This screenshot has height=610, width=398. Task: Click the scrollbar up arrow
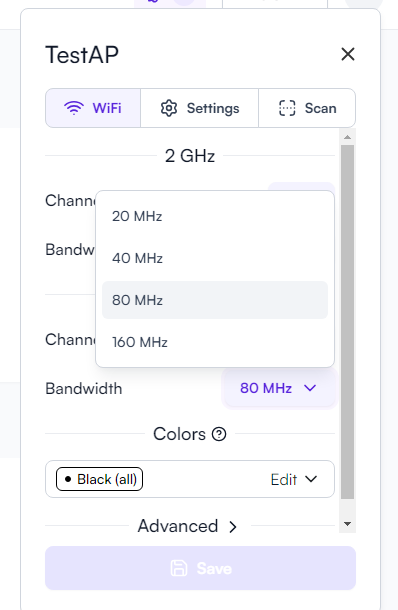point(347,137)
